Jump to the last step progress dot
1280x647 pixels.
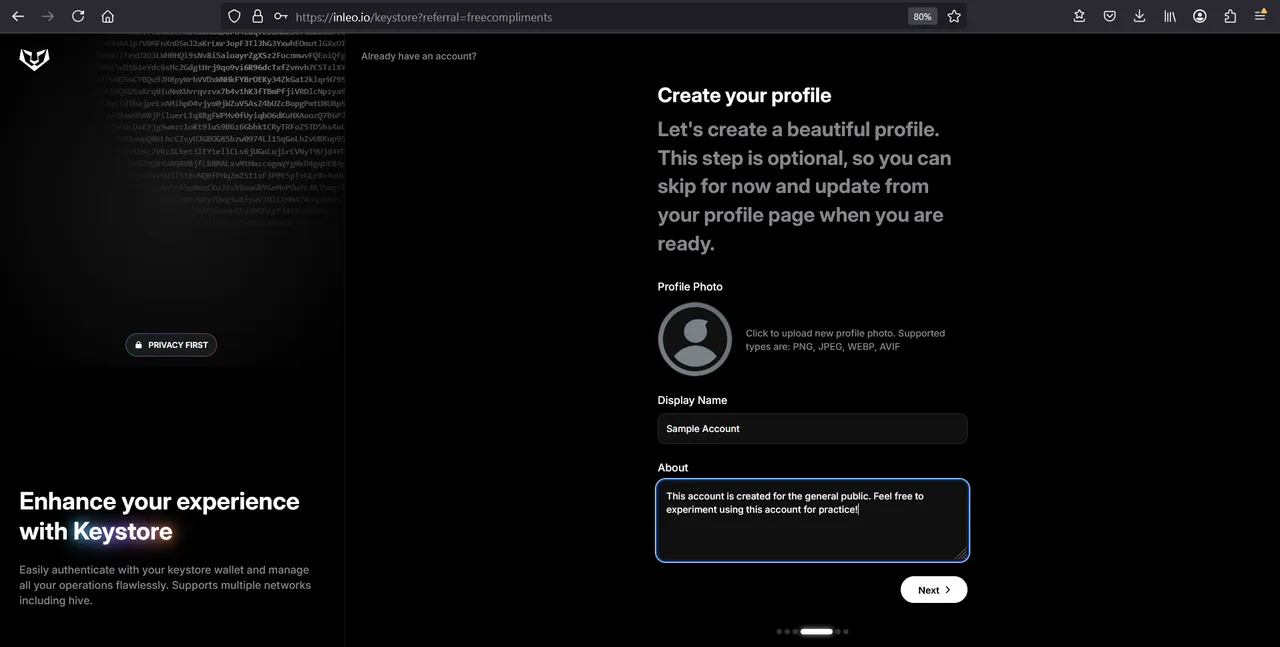(x=846, y=632)
